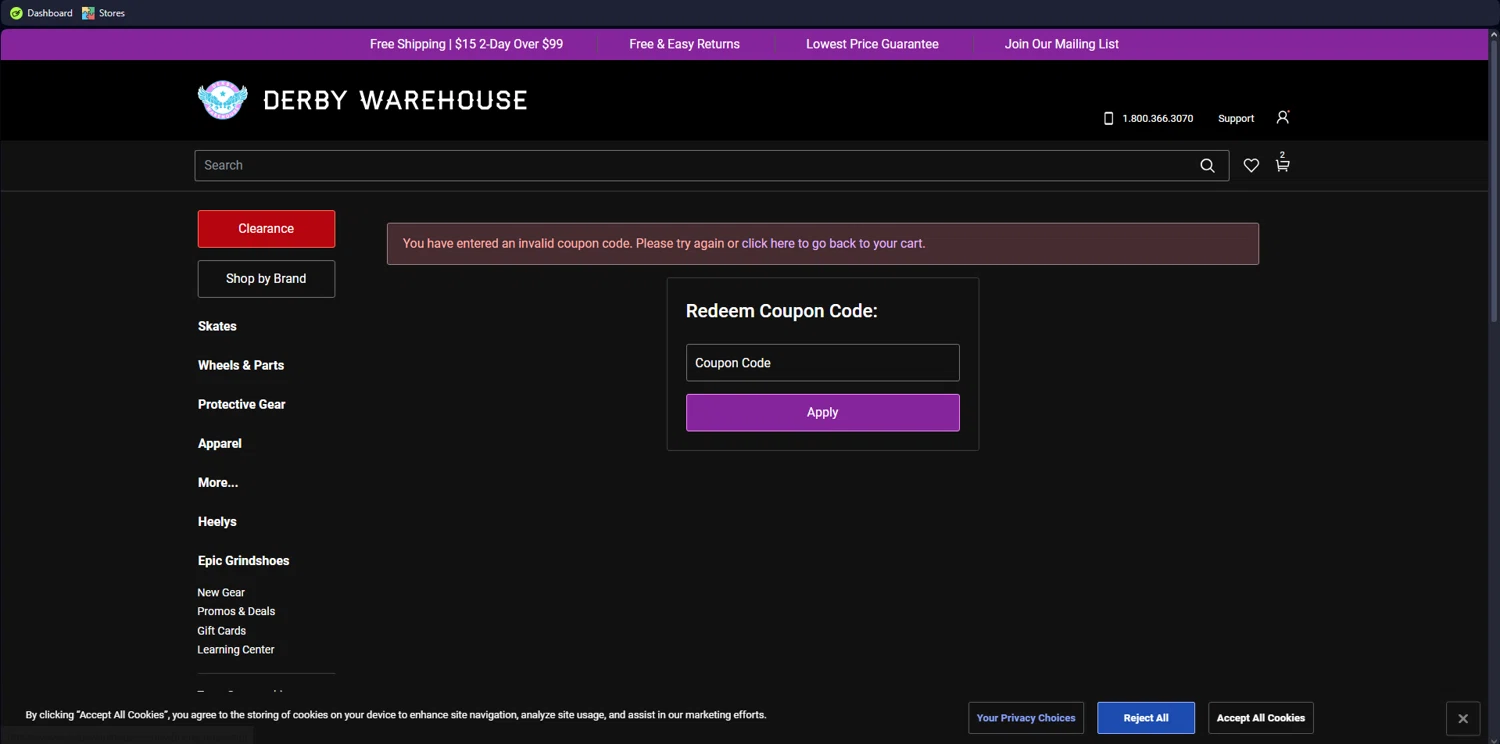The height and width of the screenshot is (744, 1500).
Task: Open the Promos & Deals link
Action: tap(236, 611)
